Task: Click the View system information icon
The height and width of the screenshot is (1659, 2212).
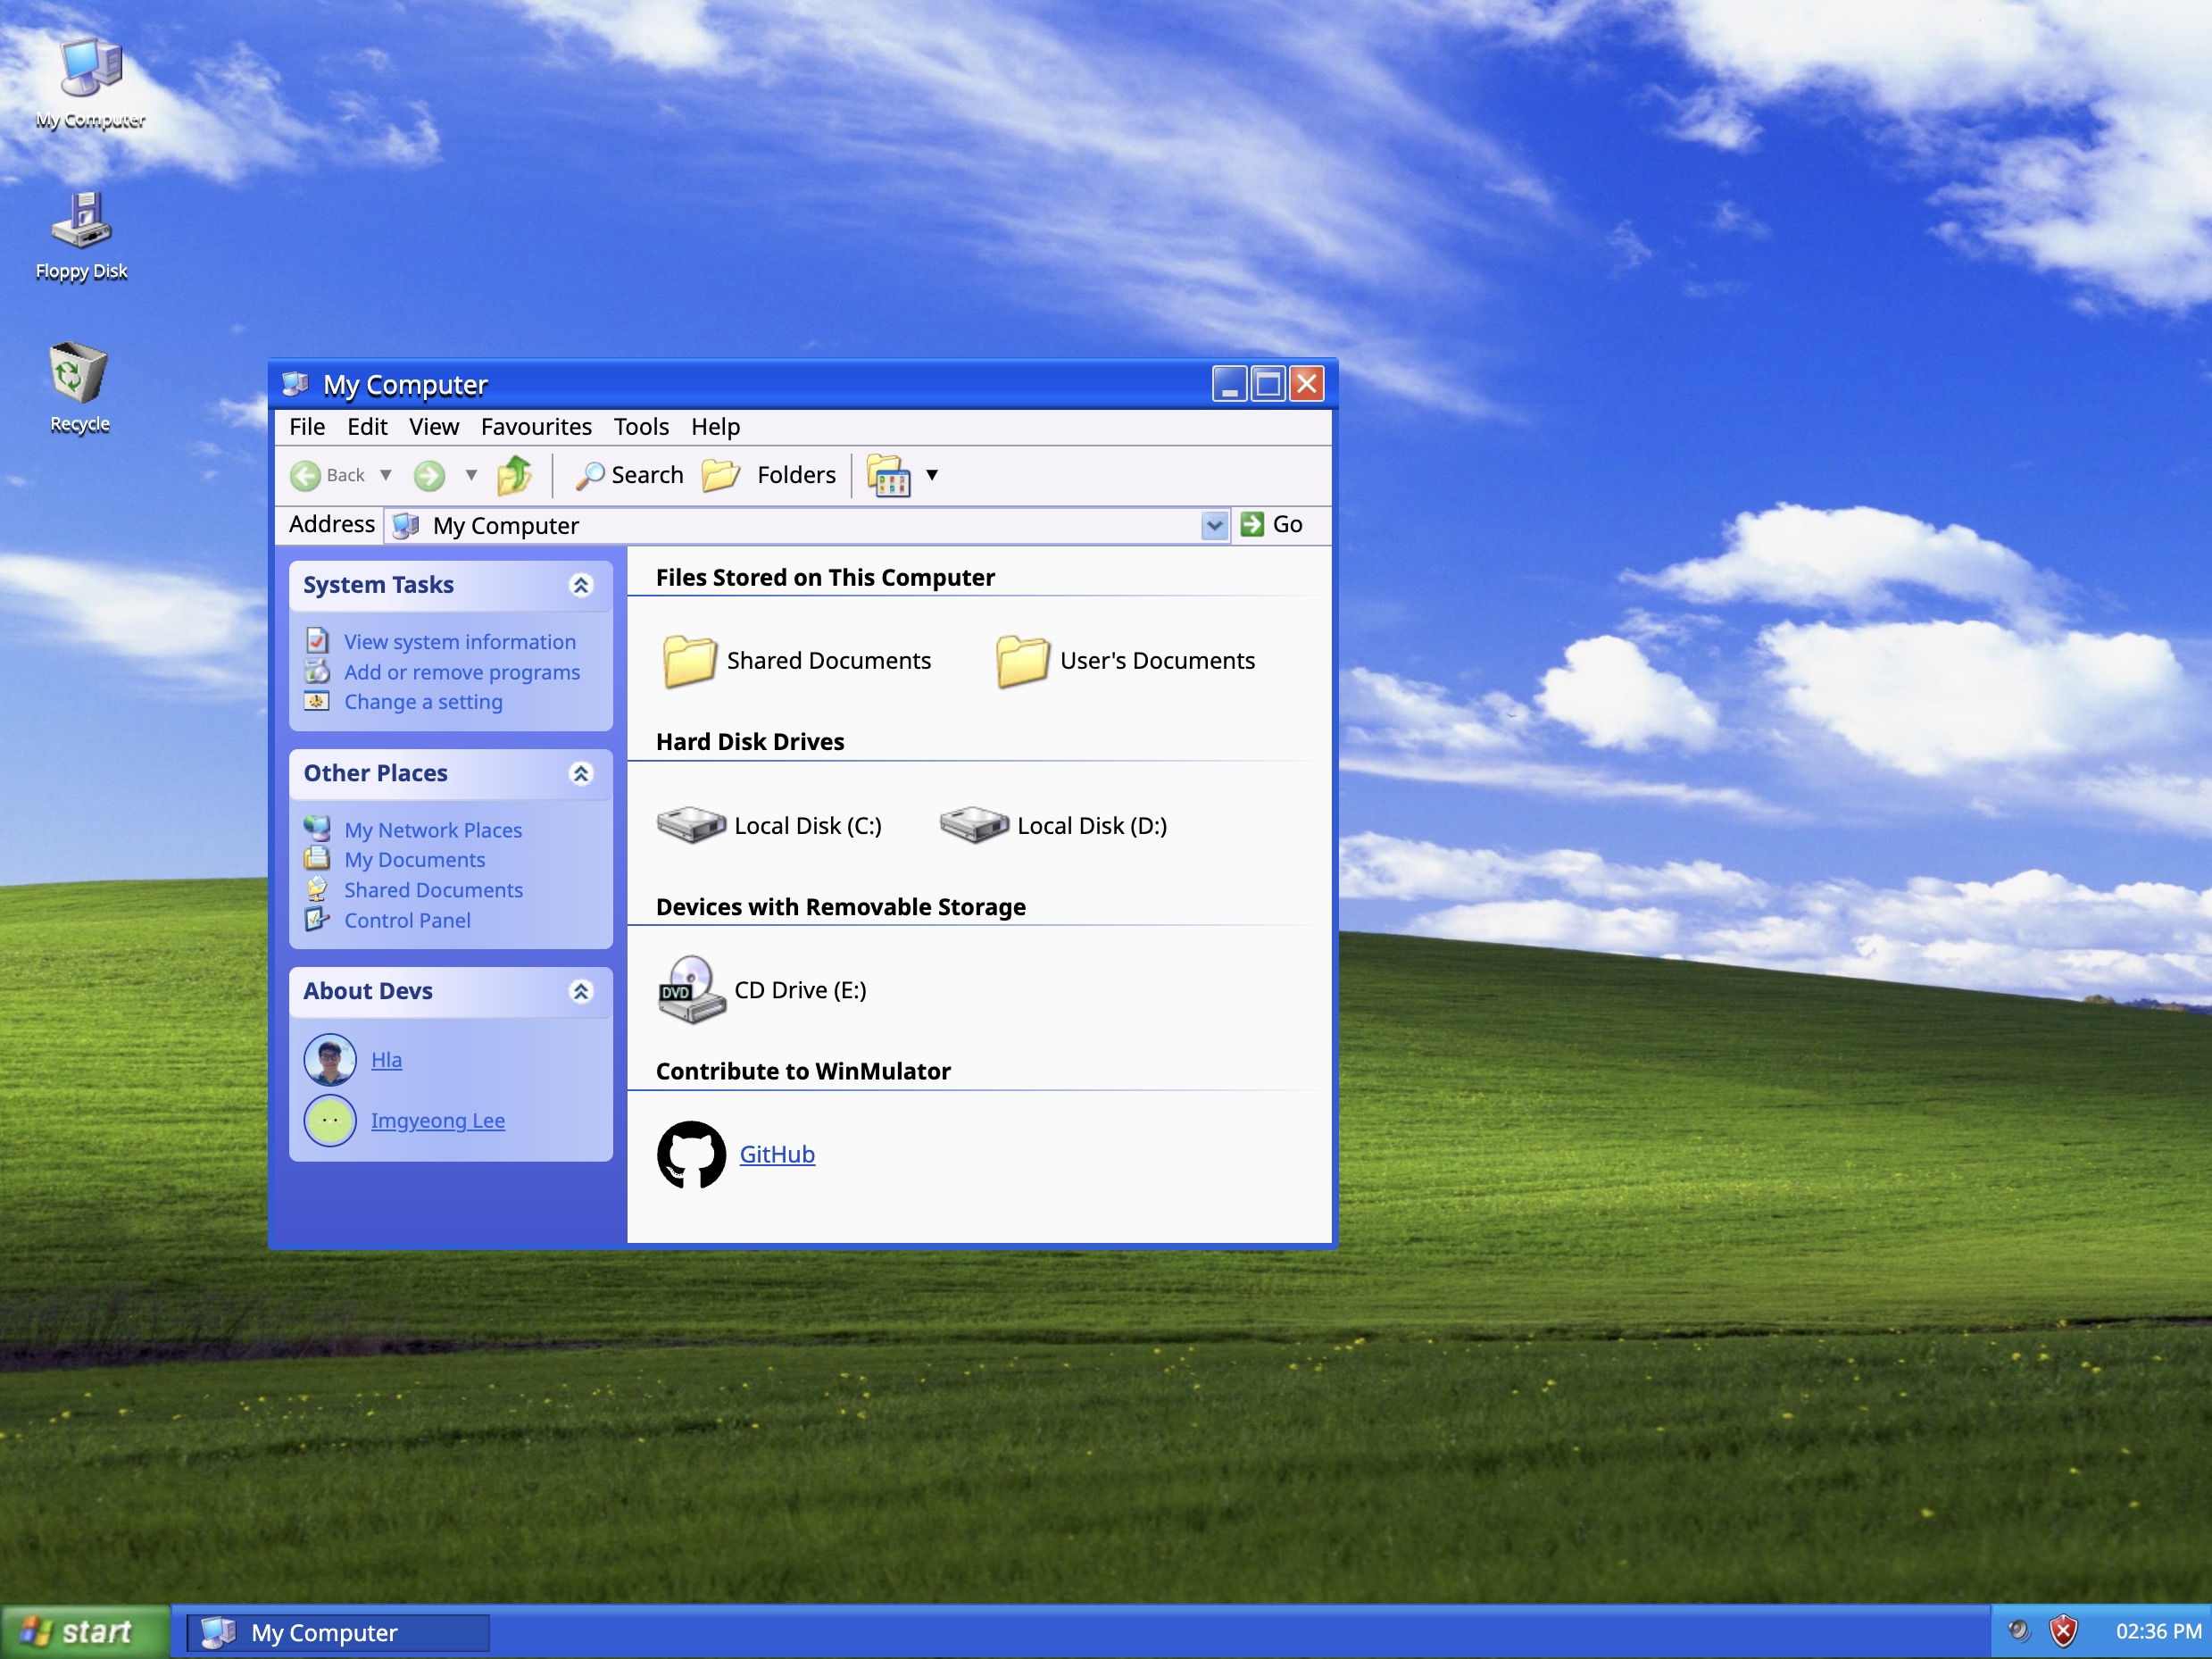Action: click(x=317, y=640)
